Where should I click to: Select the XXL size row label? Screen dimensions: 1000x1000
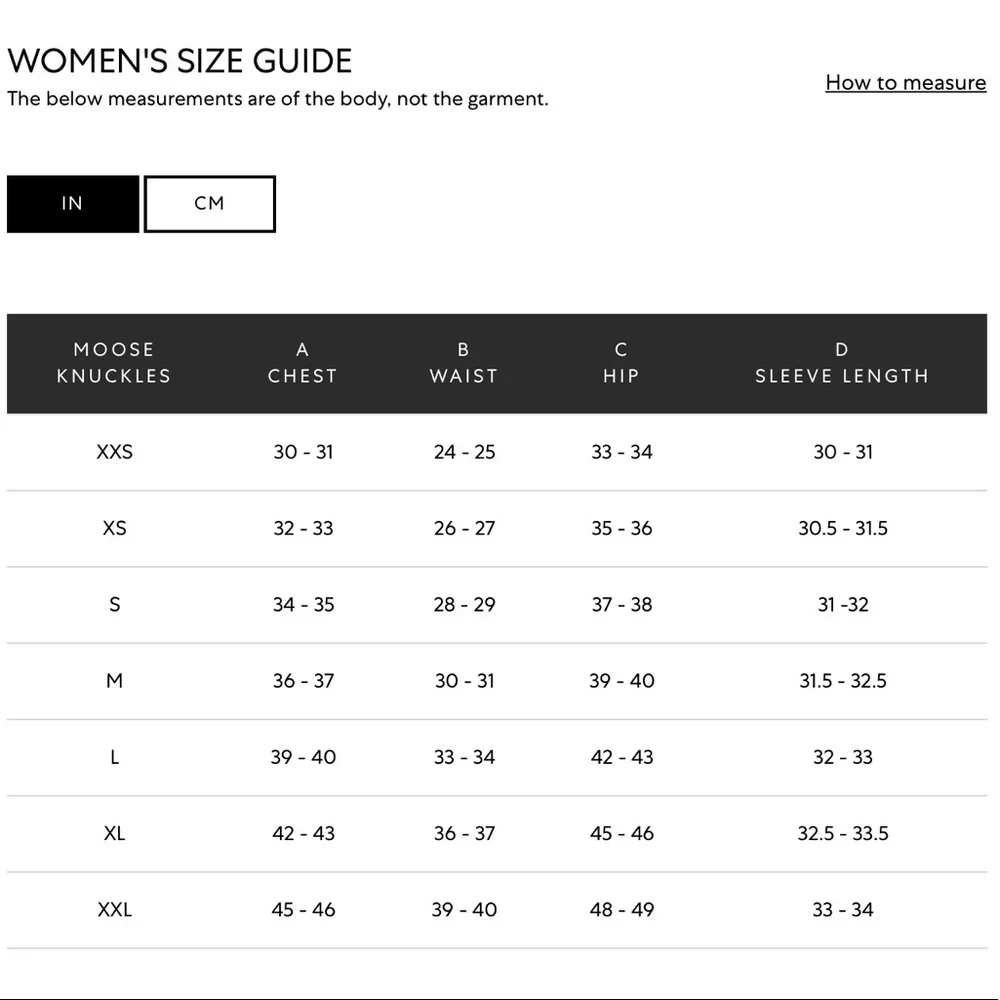[114, 910]
